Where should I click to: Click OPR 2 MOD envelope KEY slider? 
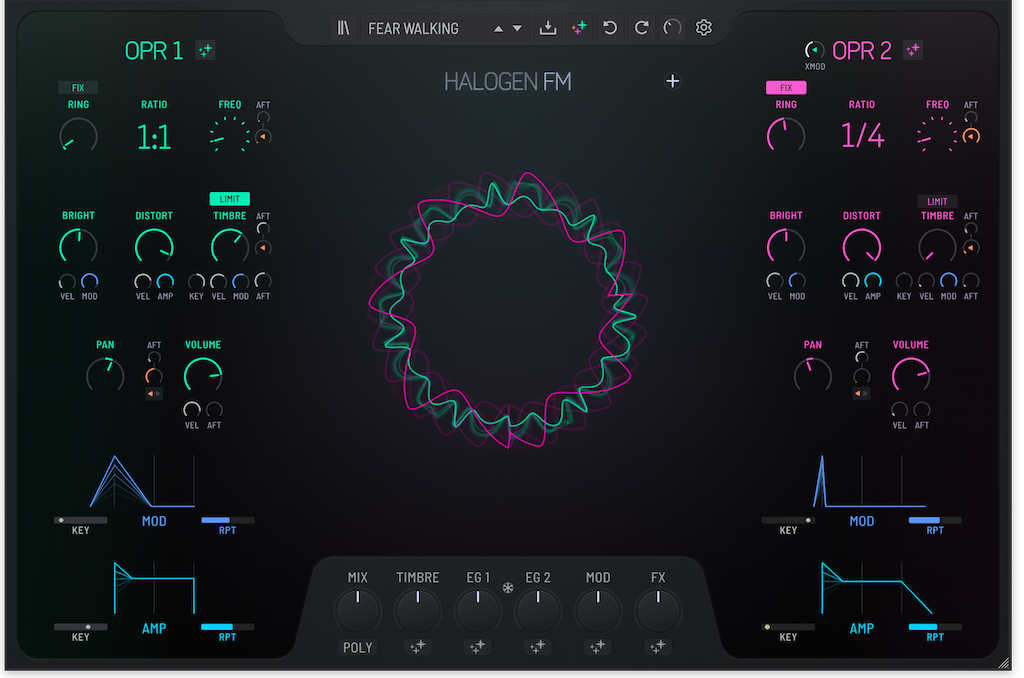point(788,521)
